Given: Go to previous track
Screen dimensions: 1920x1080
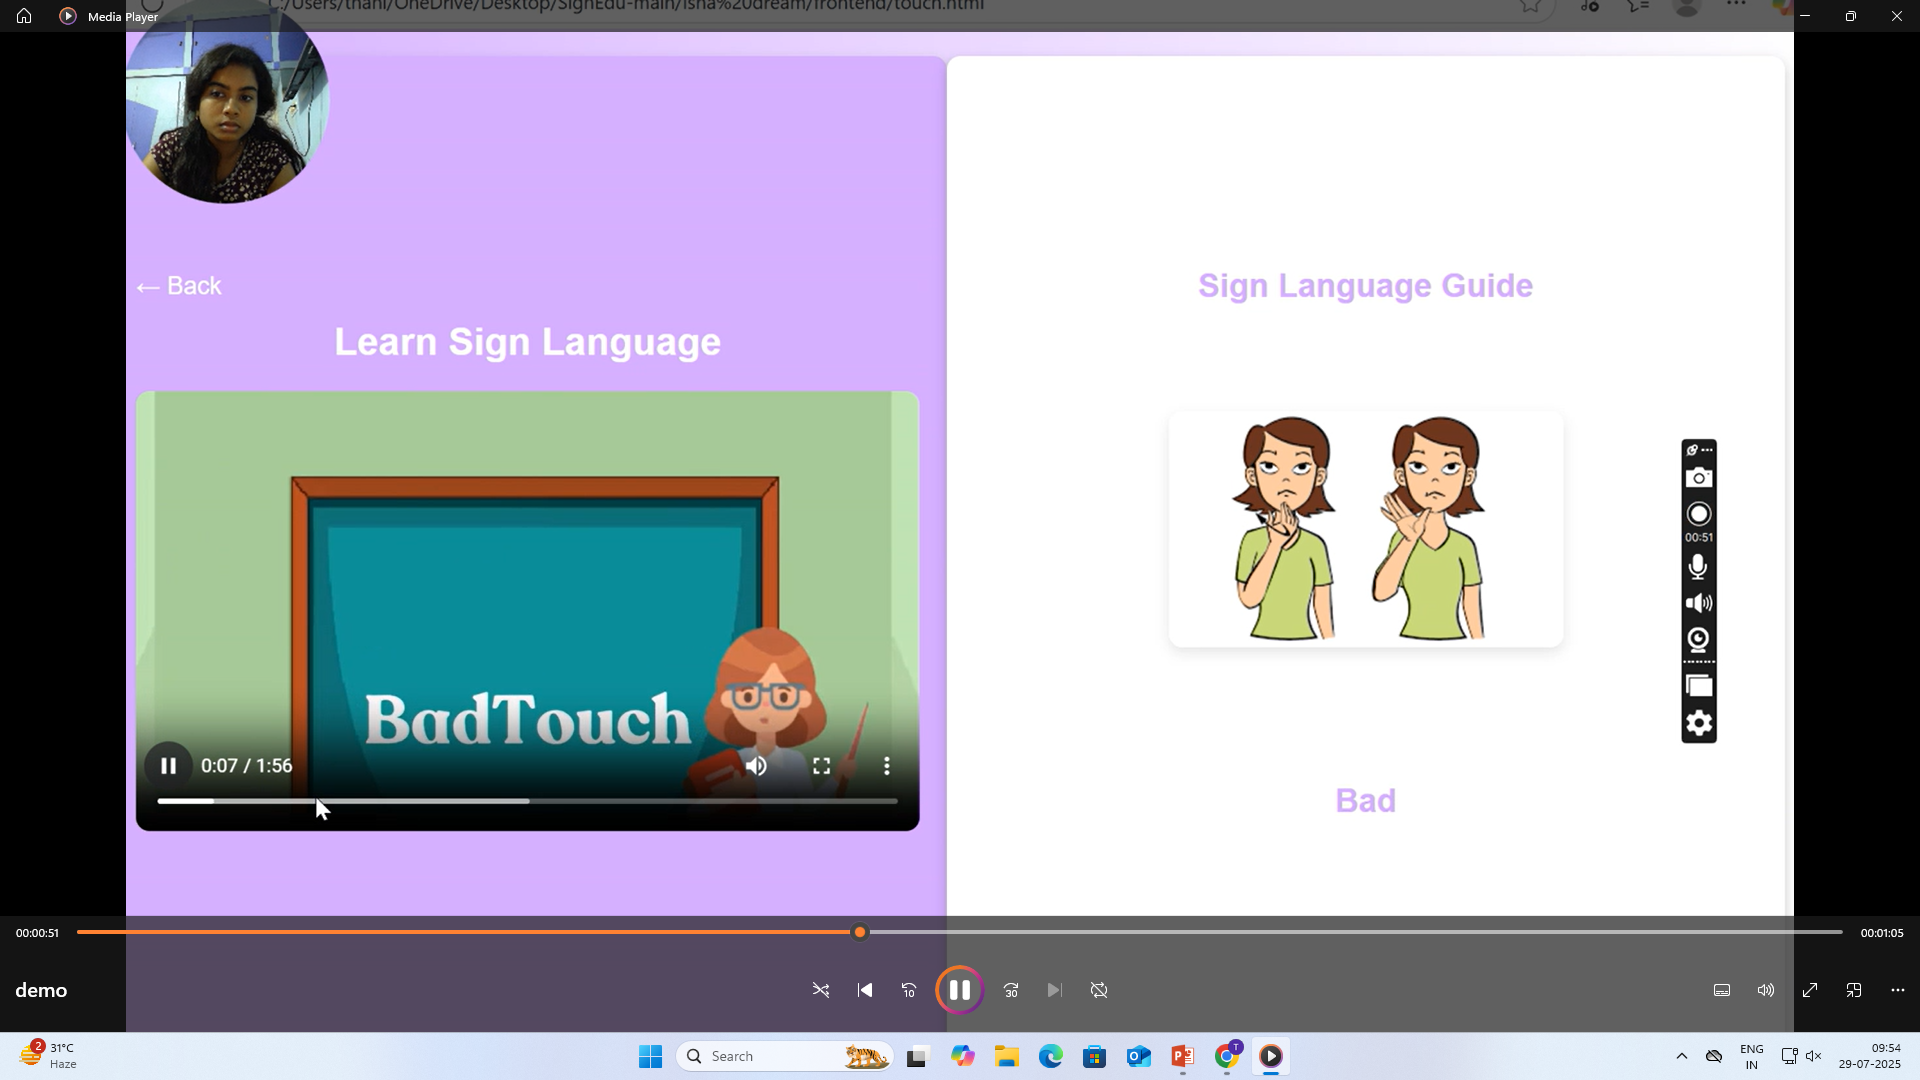Looking at the screenshot, I should pos(865,990).
